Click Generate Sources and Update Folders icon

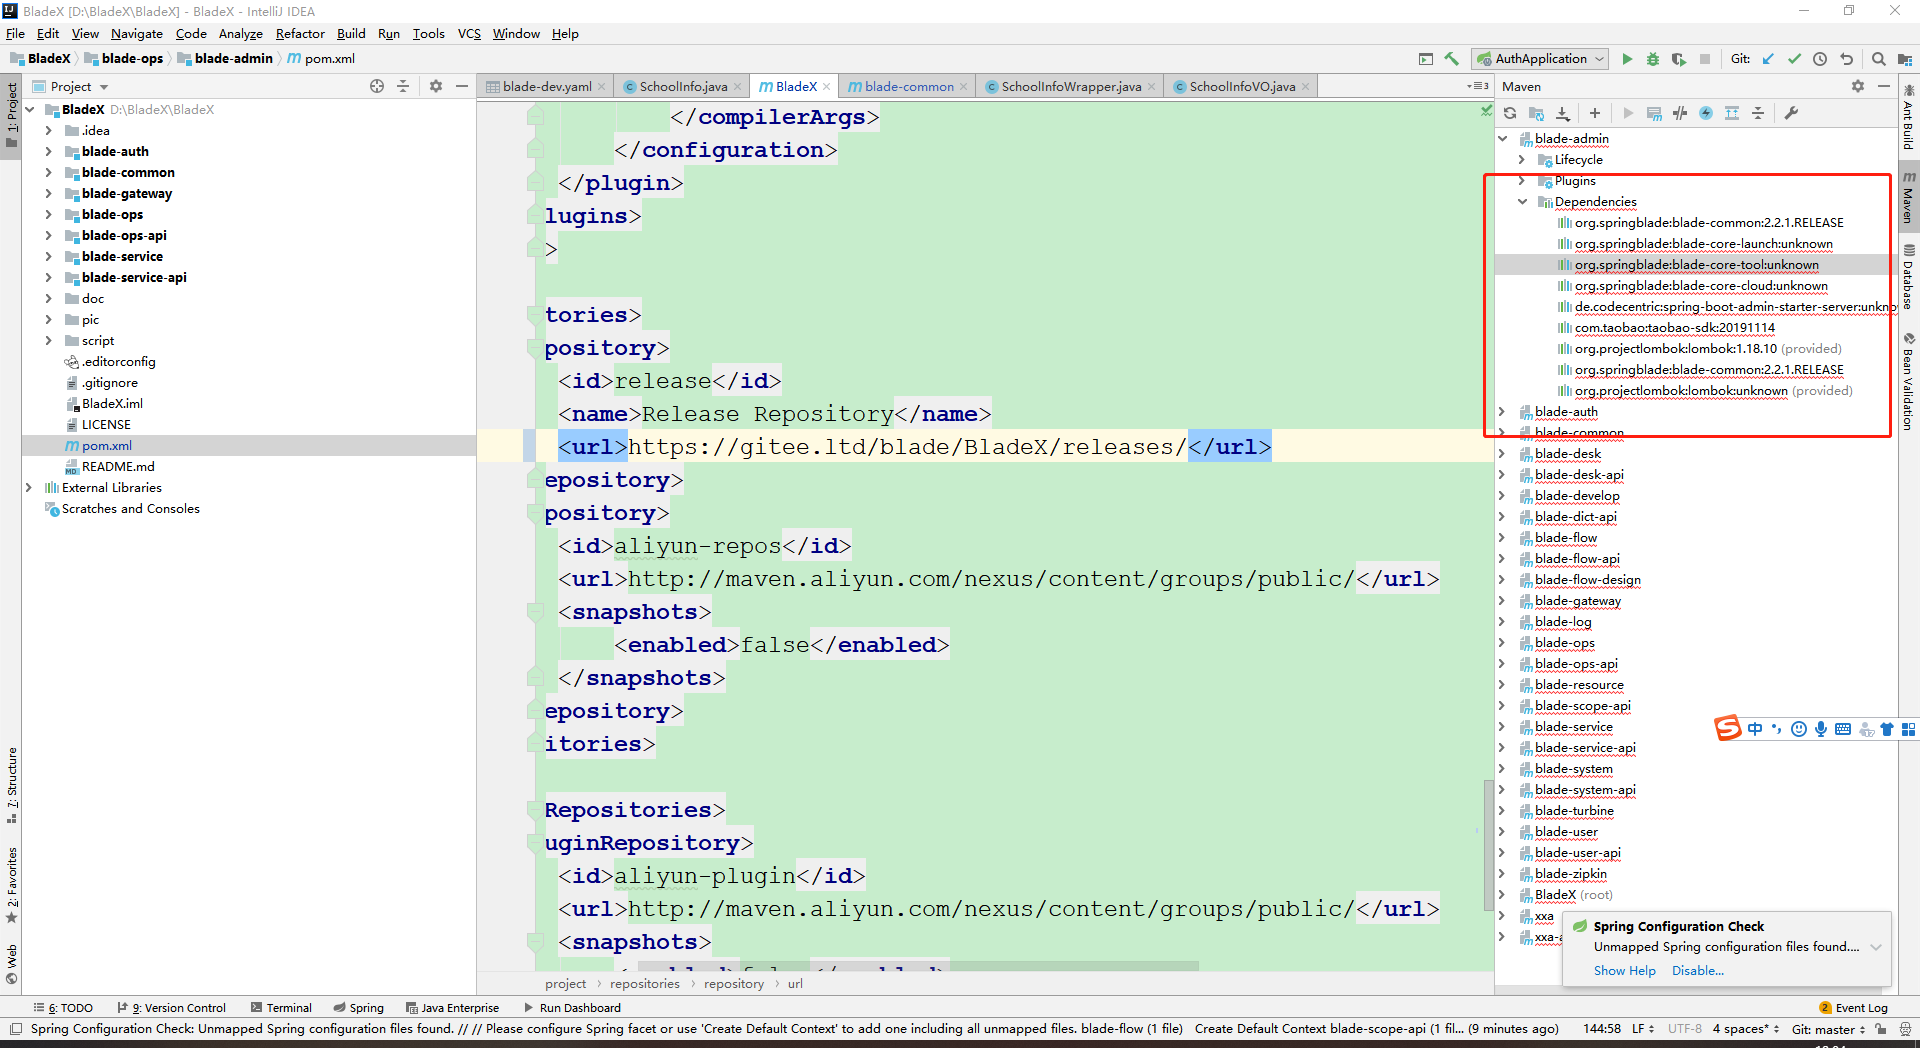pos(1536,113)
